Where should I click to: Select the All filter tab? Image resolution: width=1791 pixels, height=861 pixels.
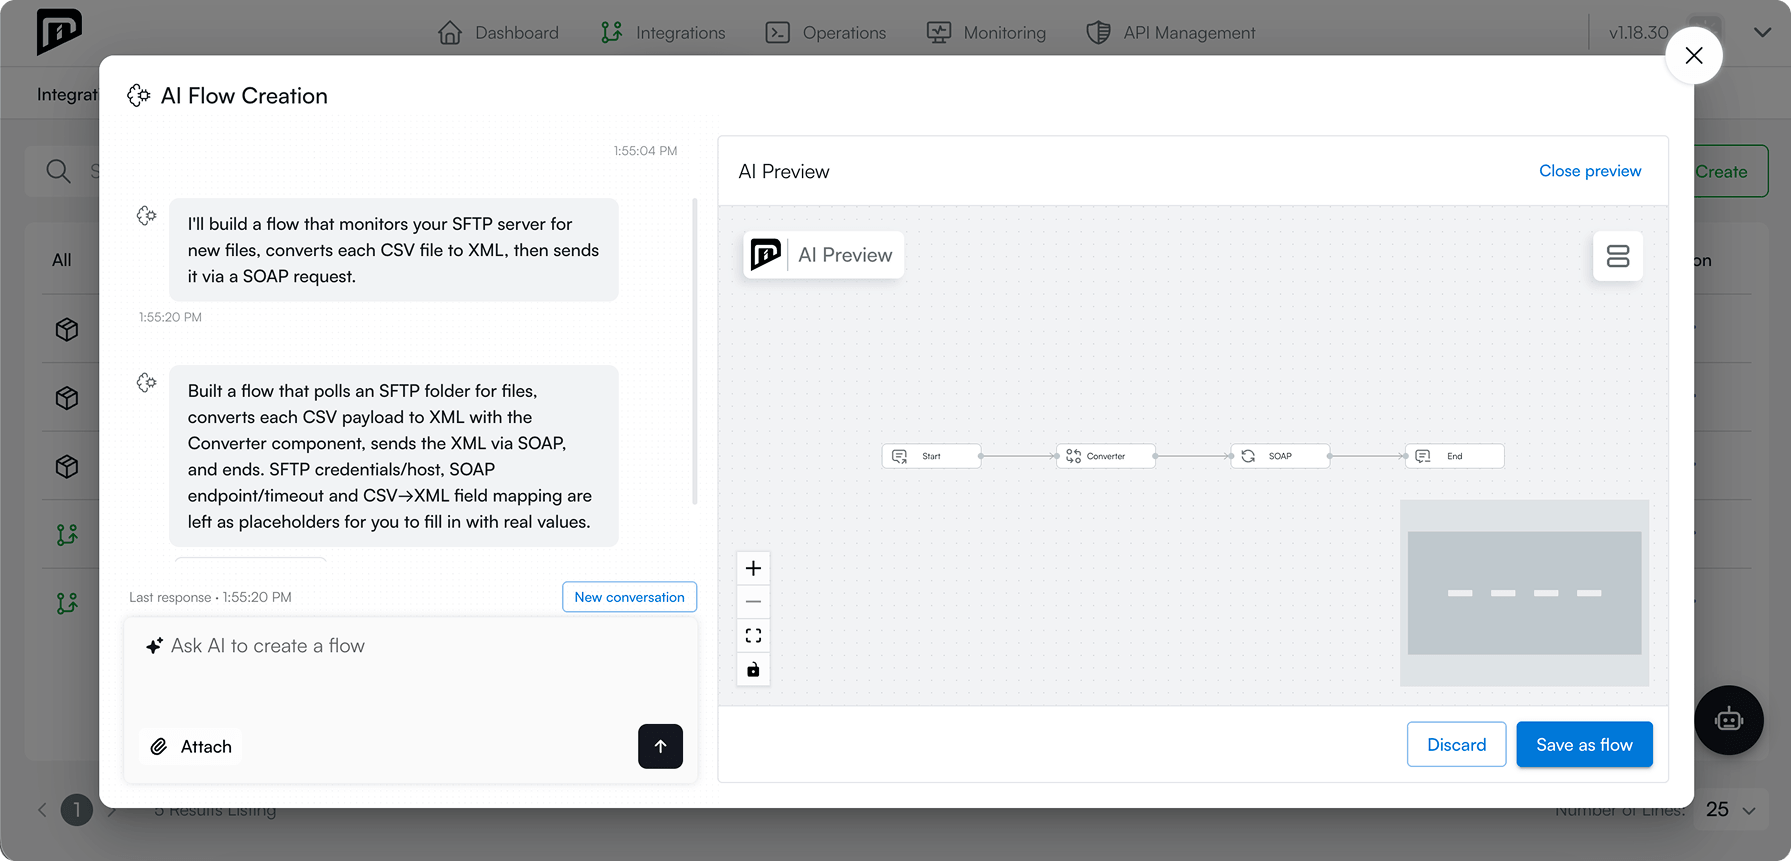coord(62,260)
